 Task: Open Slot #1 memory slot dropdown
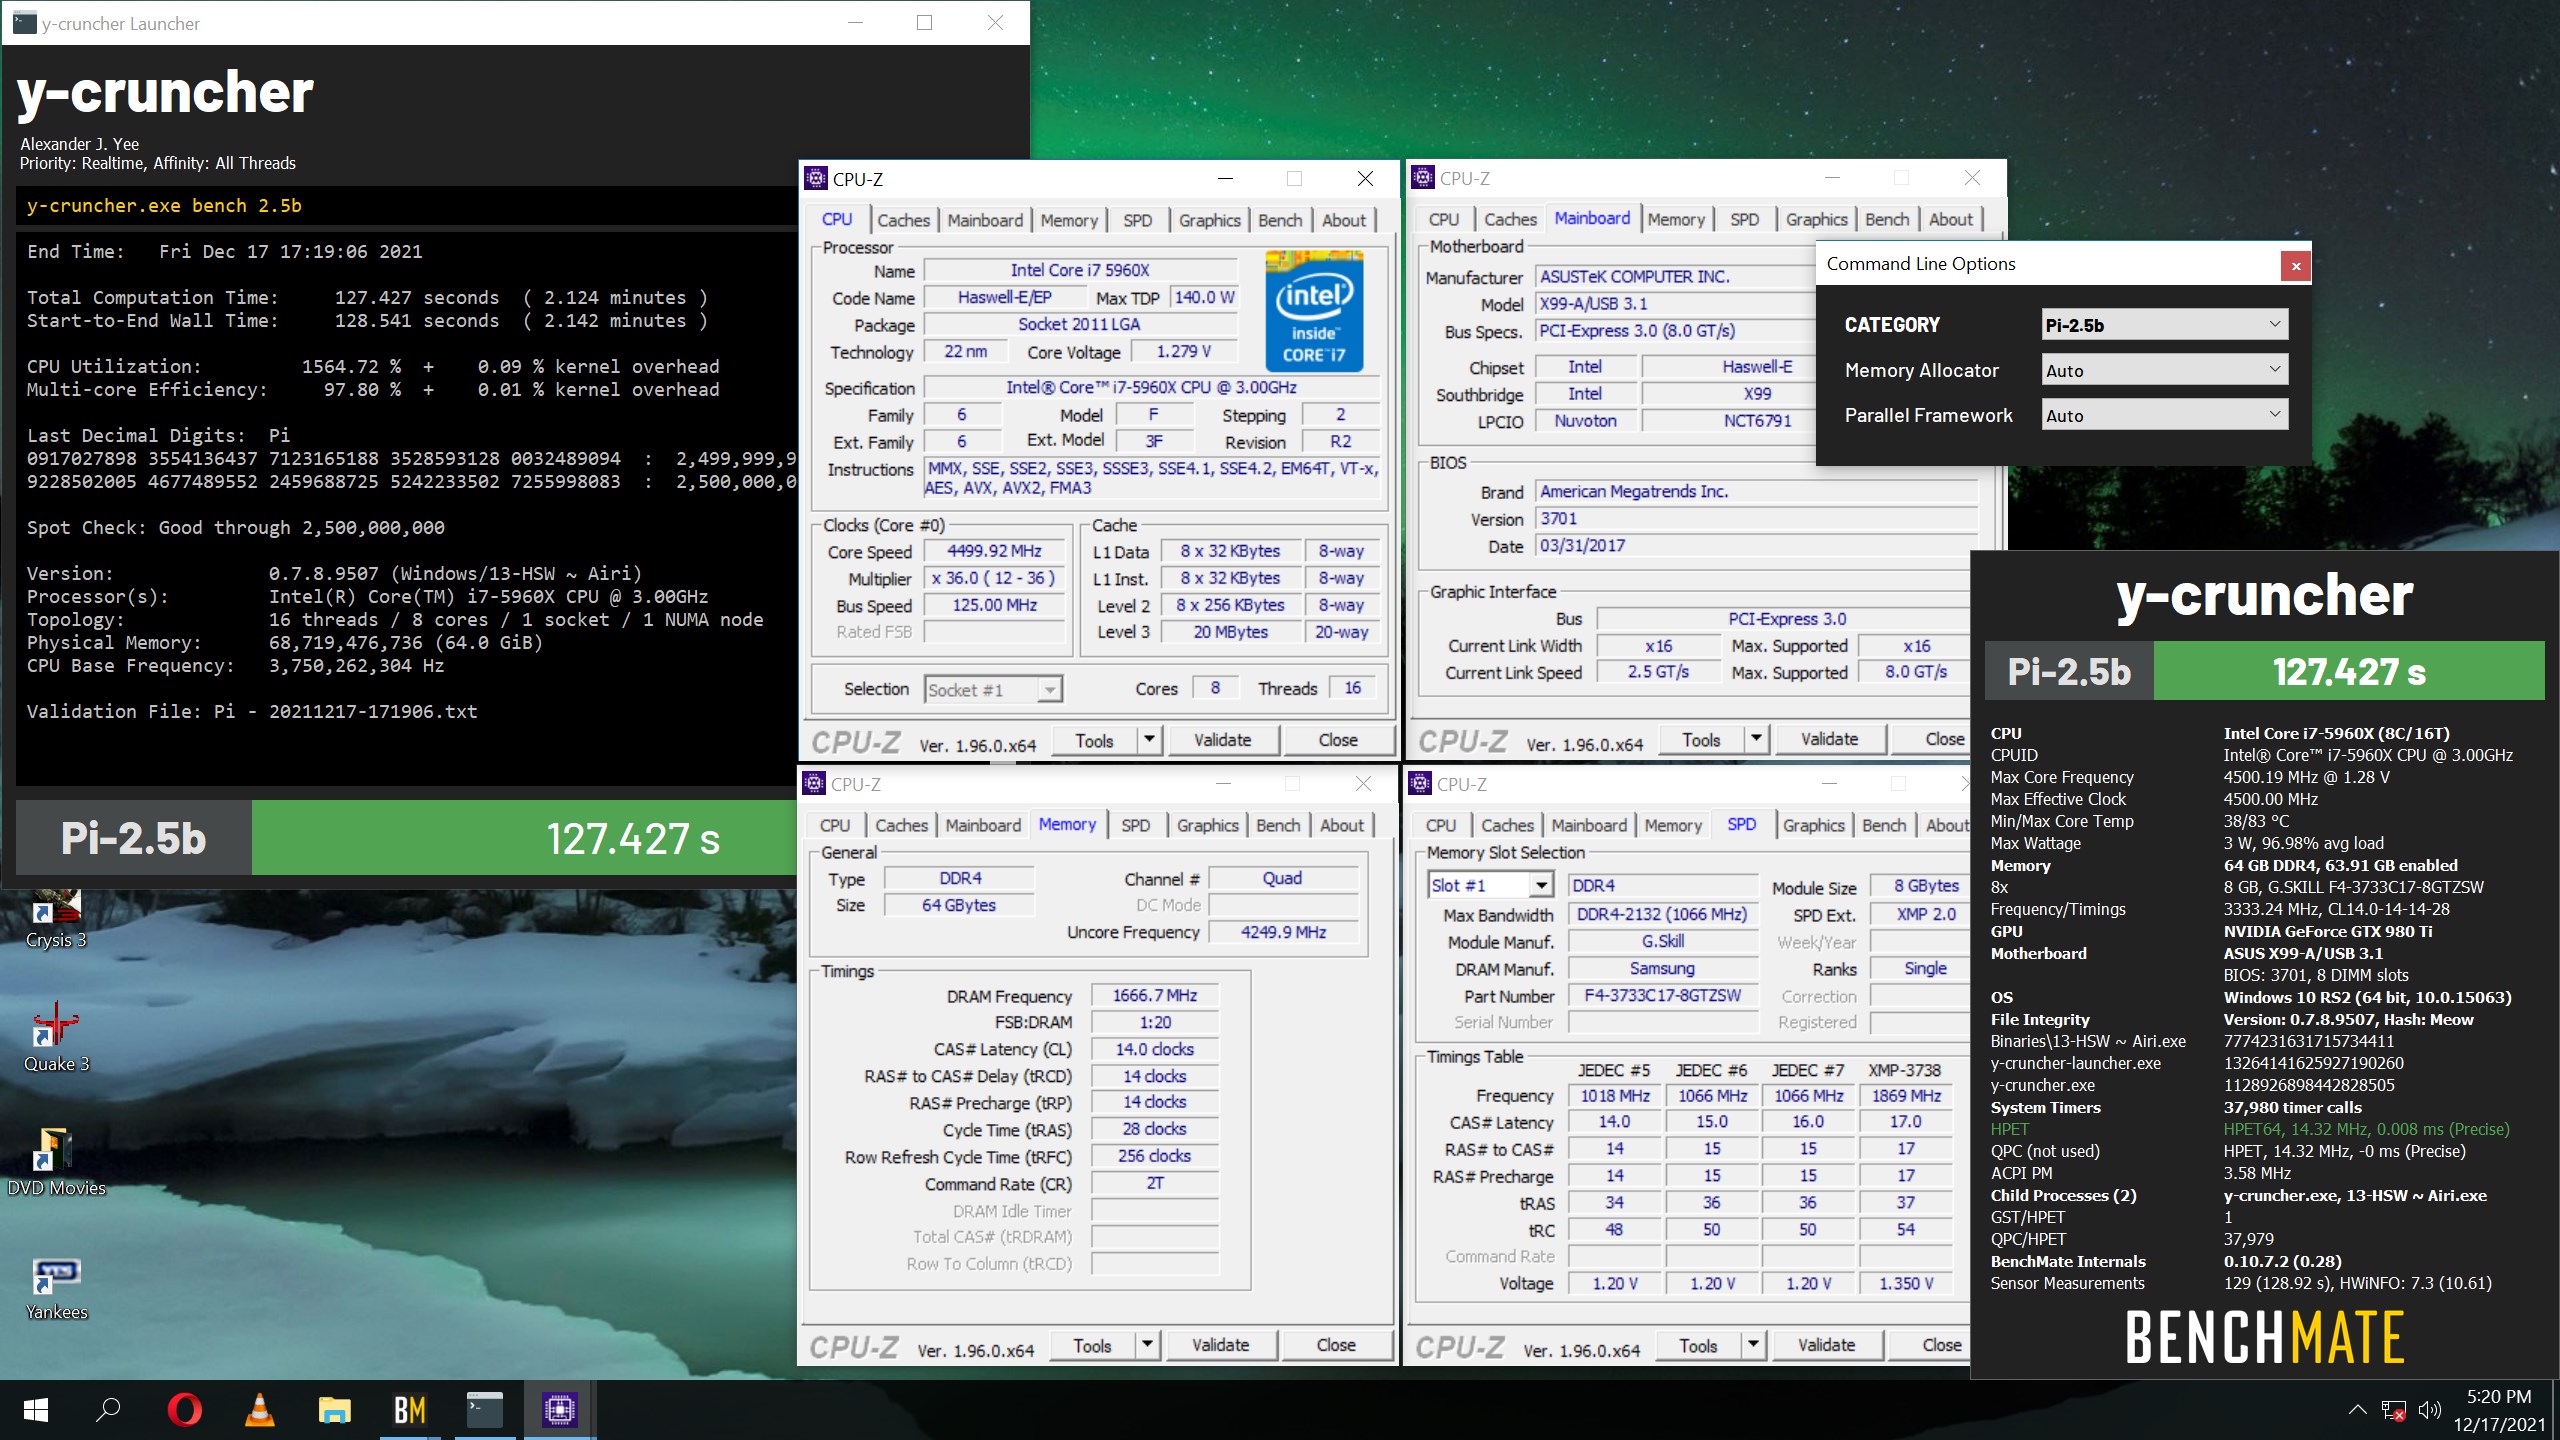1490,885
